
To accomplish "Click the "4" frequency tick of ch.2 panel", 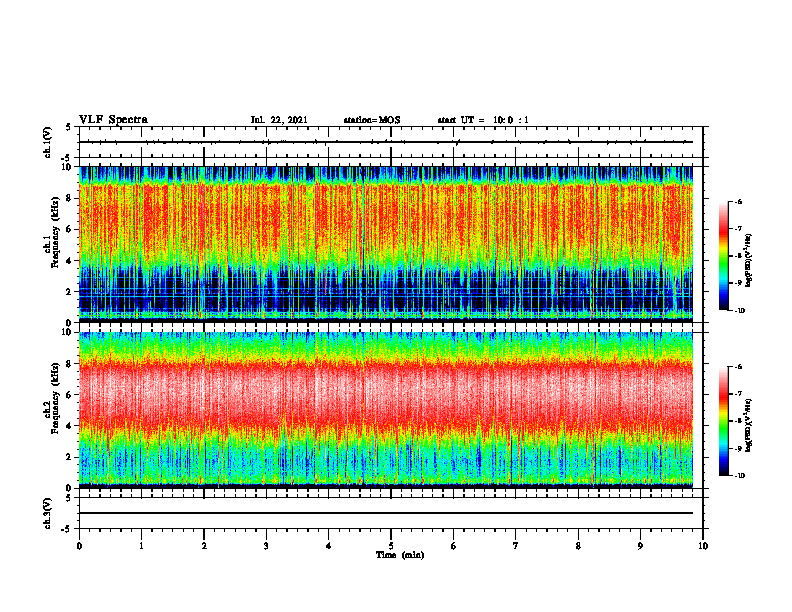I will (70, 426).
